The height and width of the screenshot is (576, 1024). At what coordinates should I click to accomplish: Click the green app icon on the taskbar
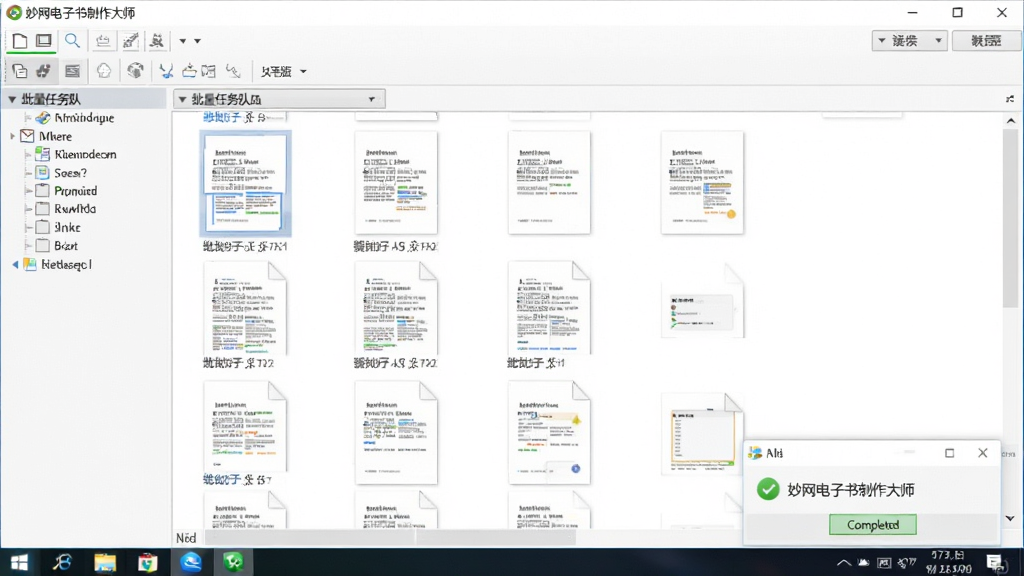pyautogui.click(x=233, y=562)
